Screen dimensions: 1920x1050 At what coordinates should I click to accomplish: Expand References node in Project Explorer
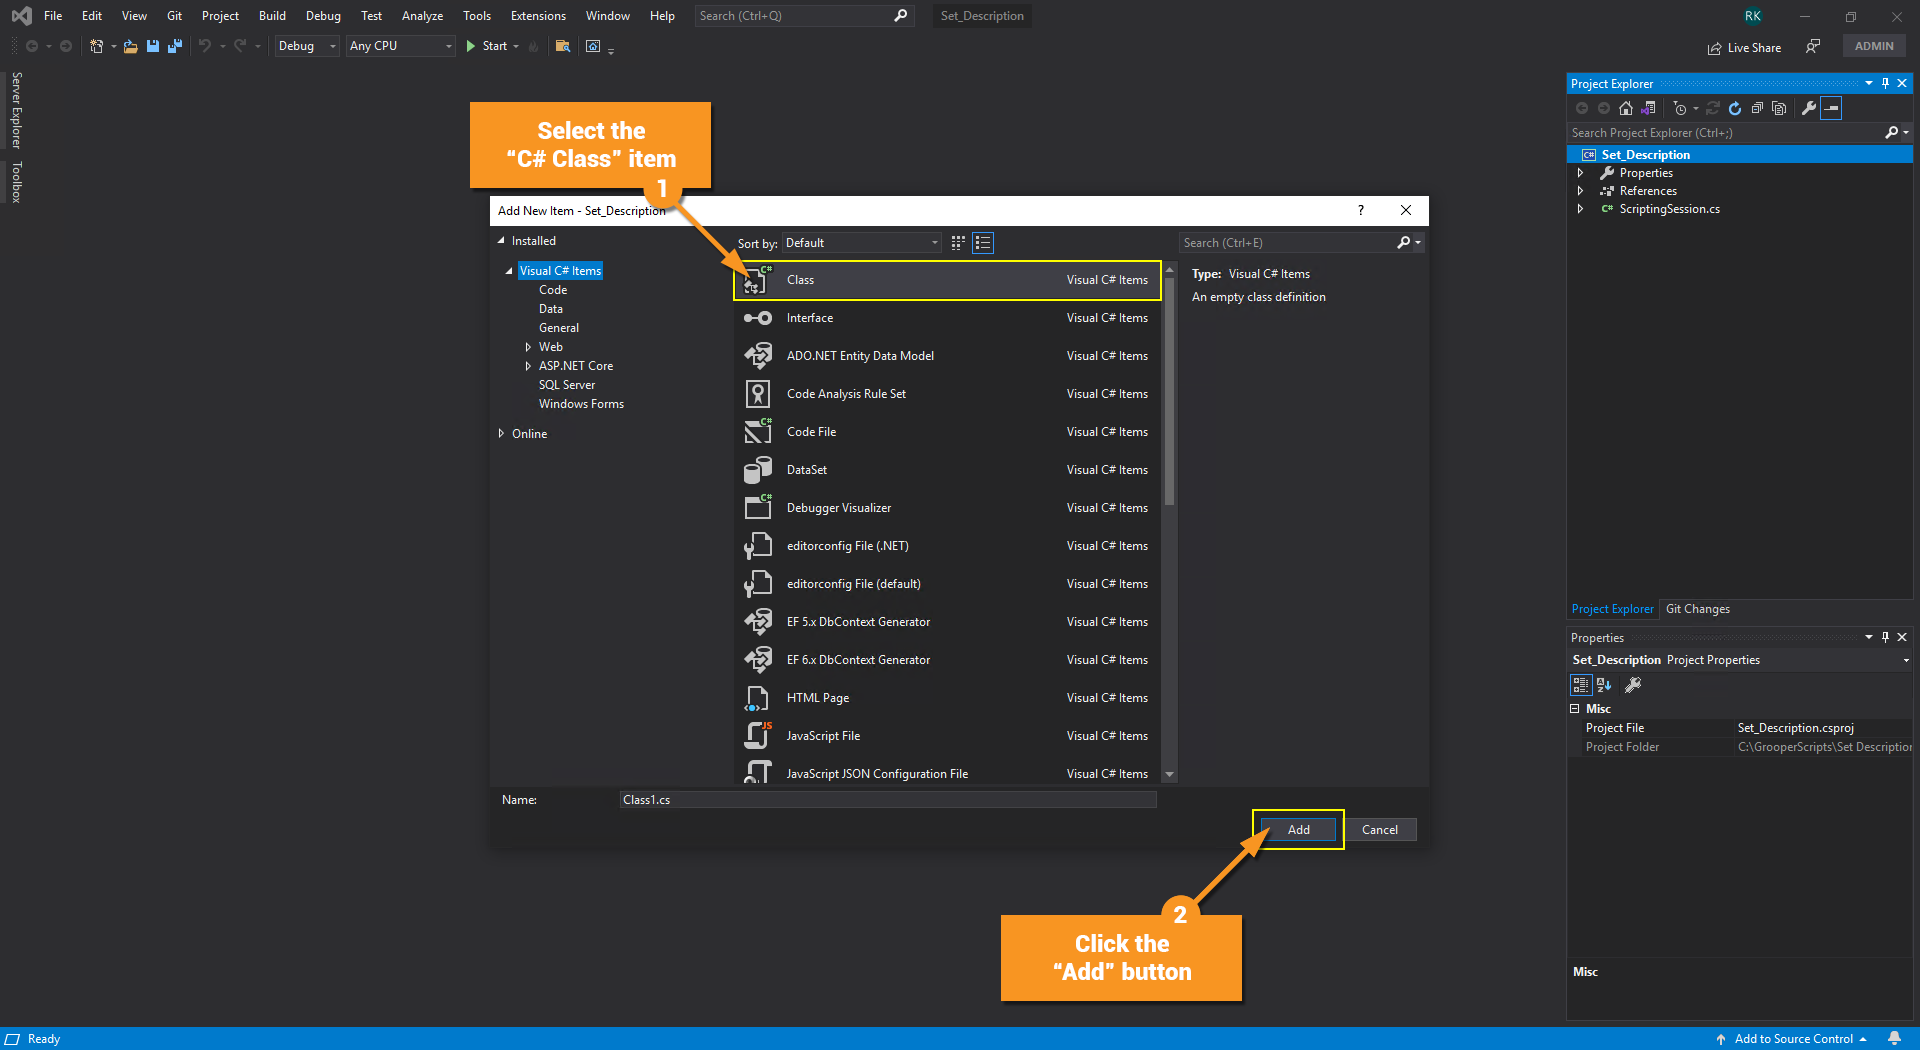click(1580, 191)
